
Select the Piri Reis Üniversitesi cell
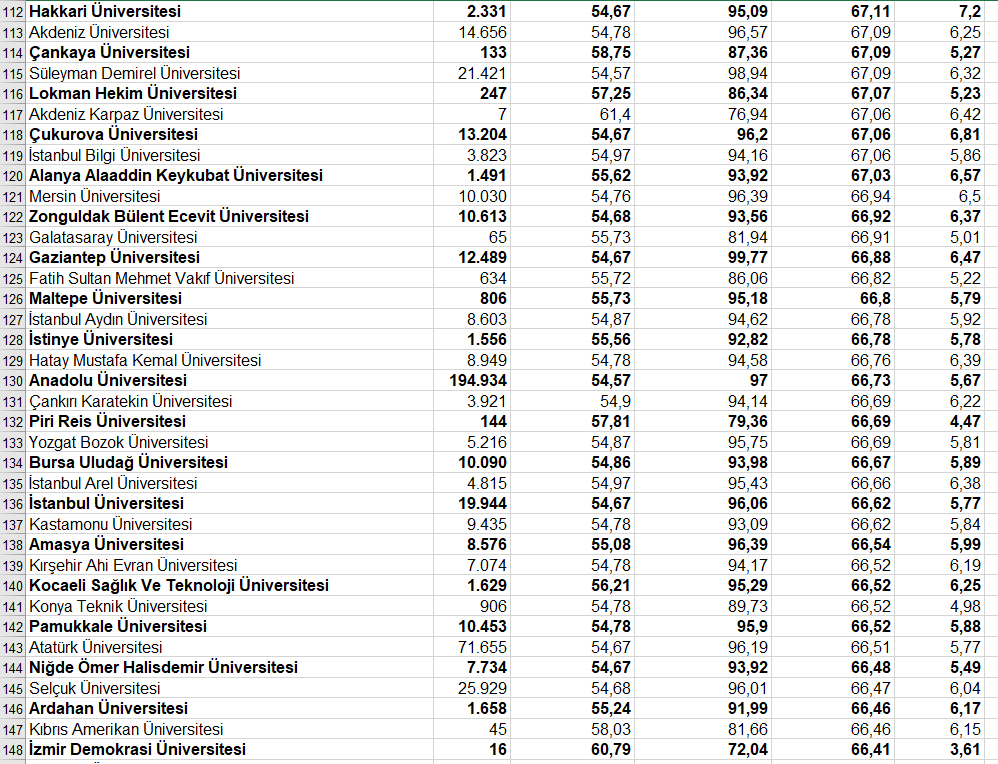tap(229, 421)
